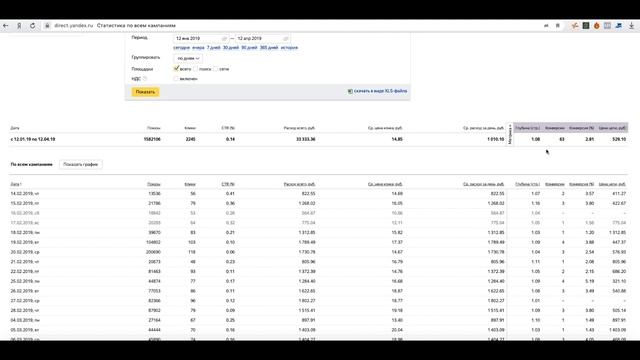This screenshot has height=360, width=640.
Task: Sort lower table by 'Конверсия (%)' header
Action: [x=582, y=184]
